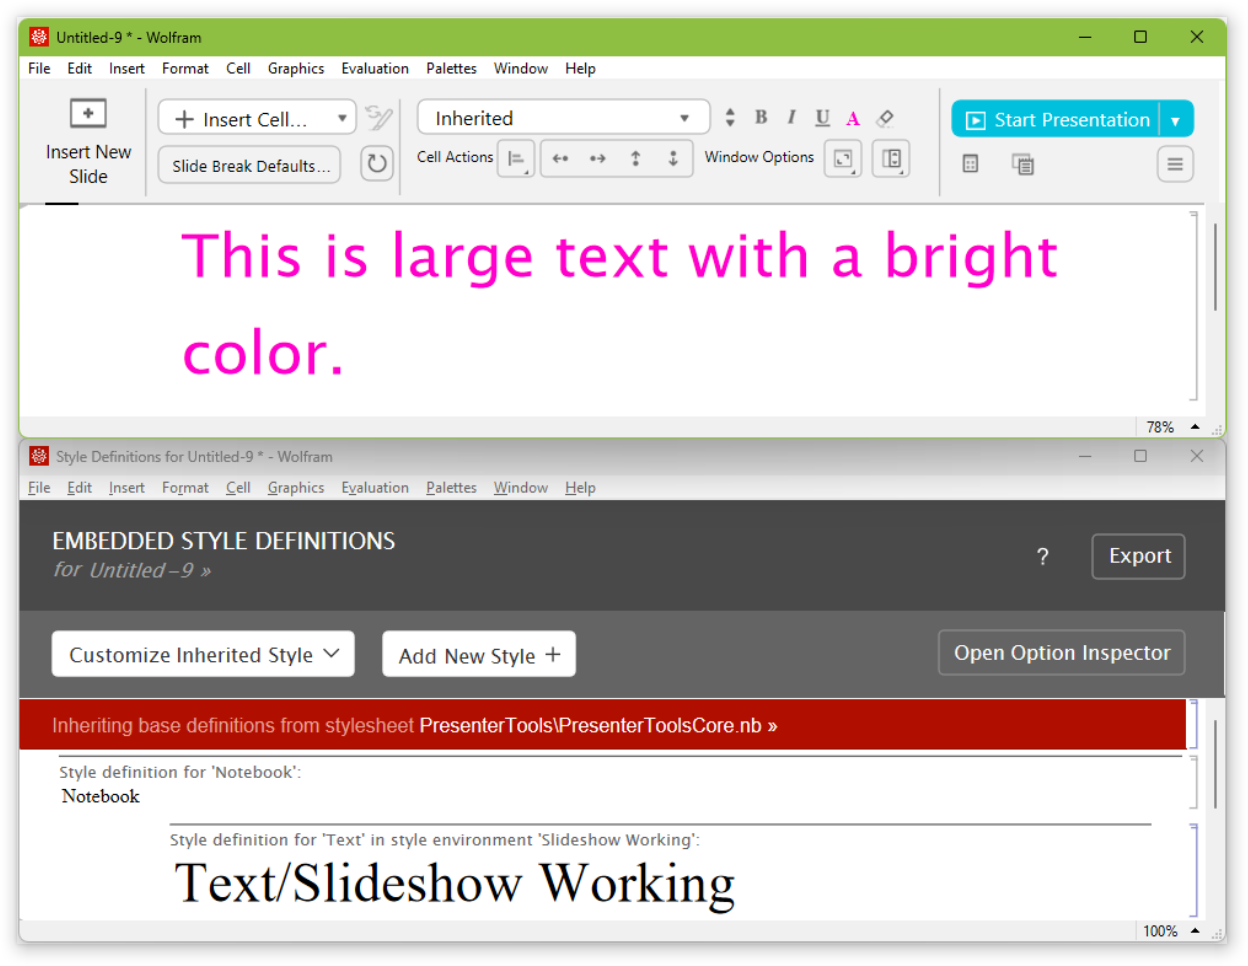Expand the Customize Inherited Style dropdown
Viewport: 1248px width, 966px height.
click(203, 655)
